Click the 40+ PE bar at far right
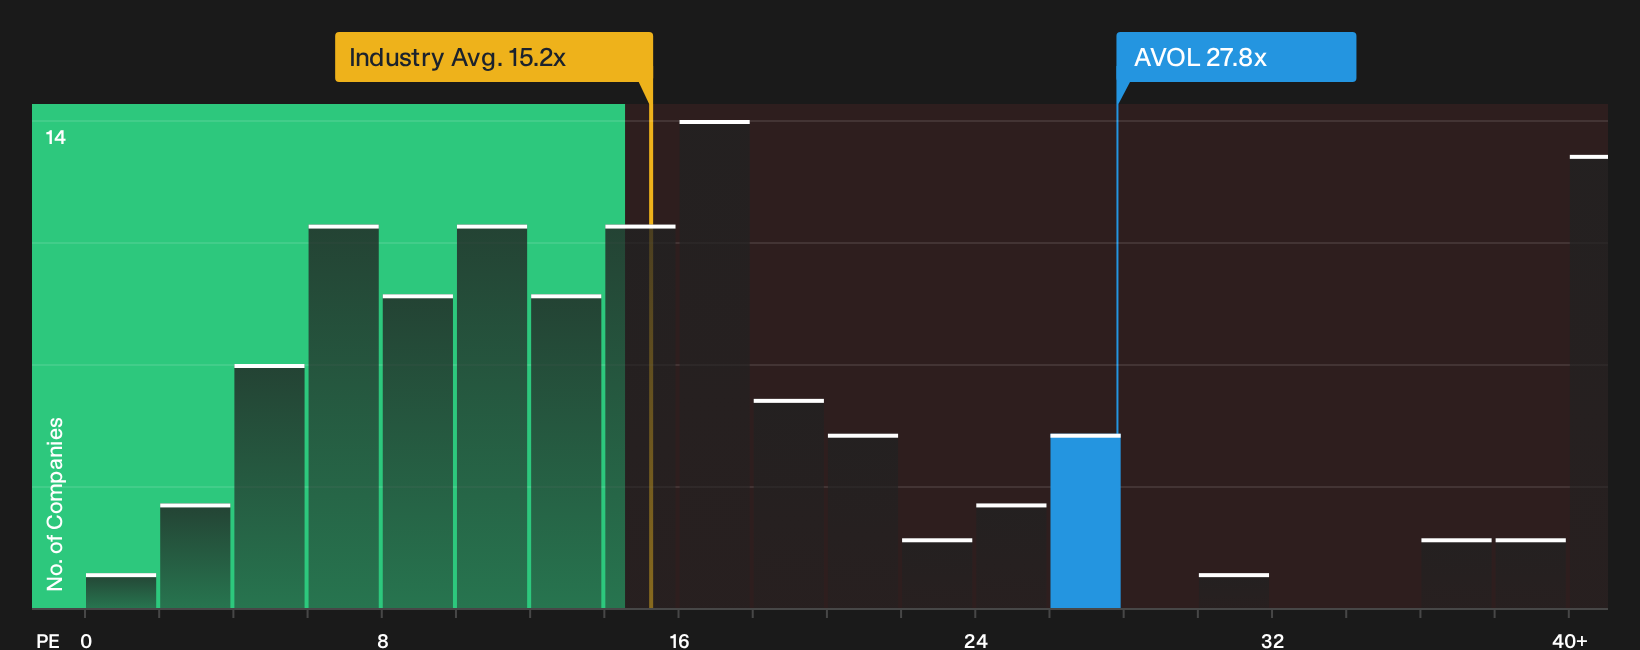1640x650 pixels. pos(1588,382)
